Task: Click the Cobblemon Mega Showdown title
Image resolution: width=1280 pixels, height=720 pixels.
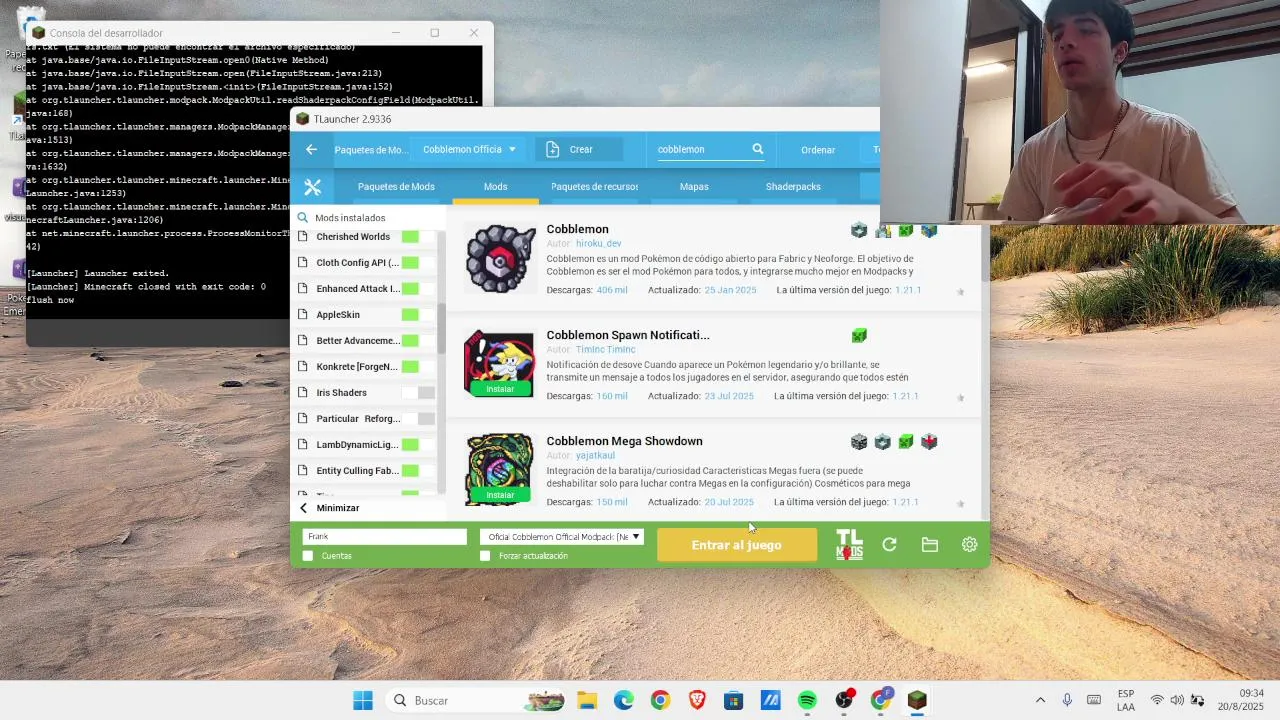Action: pos(624,441)
